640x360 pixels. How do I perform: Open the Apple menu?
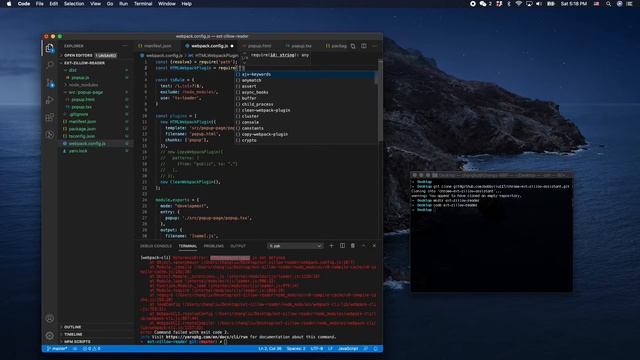(9, 4)
